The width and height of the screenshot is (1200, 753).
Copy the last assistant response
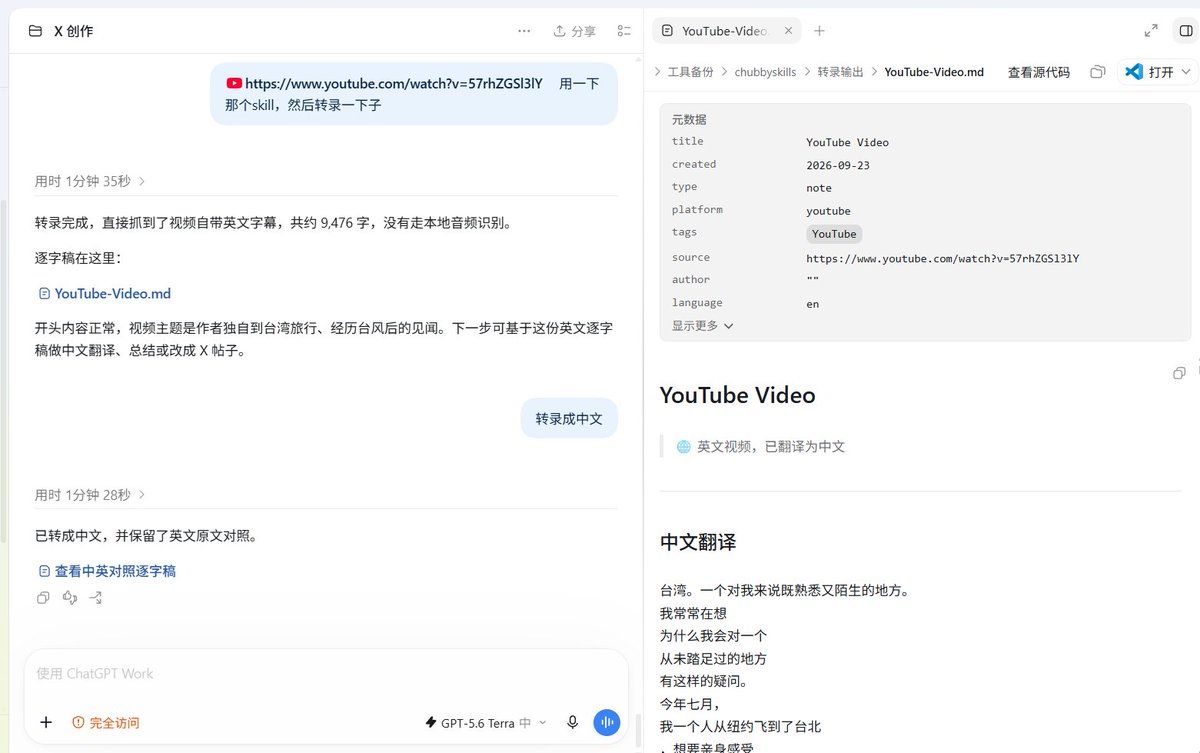point(43,598)
